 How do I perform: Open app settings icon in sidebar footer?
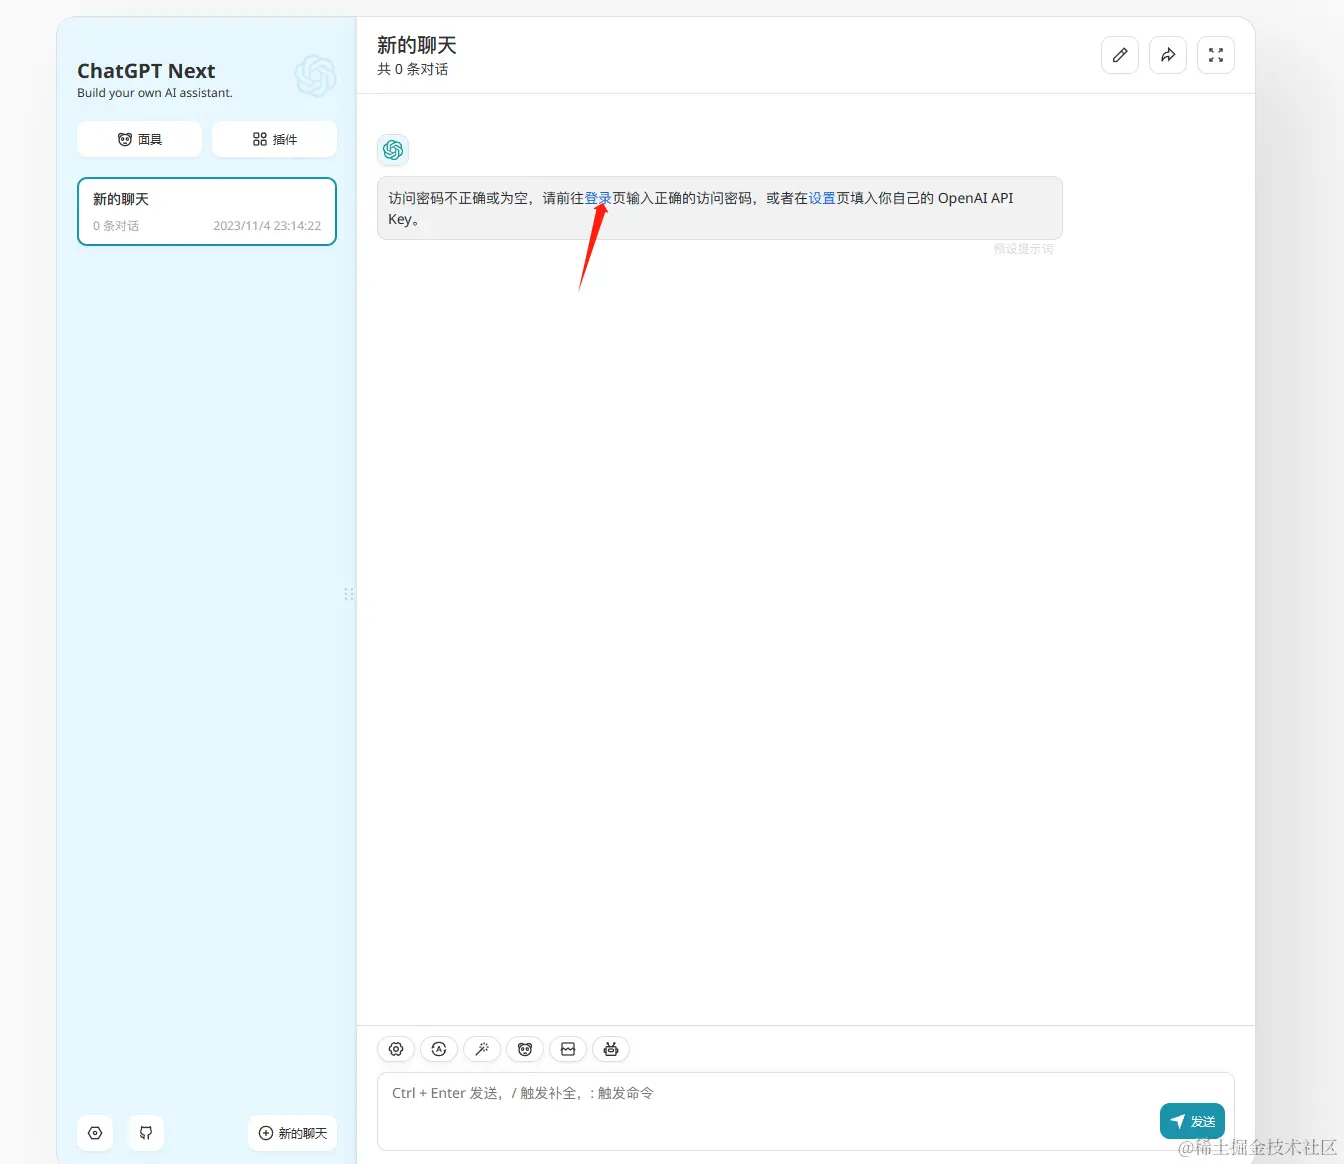(x=95, y=1133)
